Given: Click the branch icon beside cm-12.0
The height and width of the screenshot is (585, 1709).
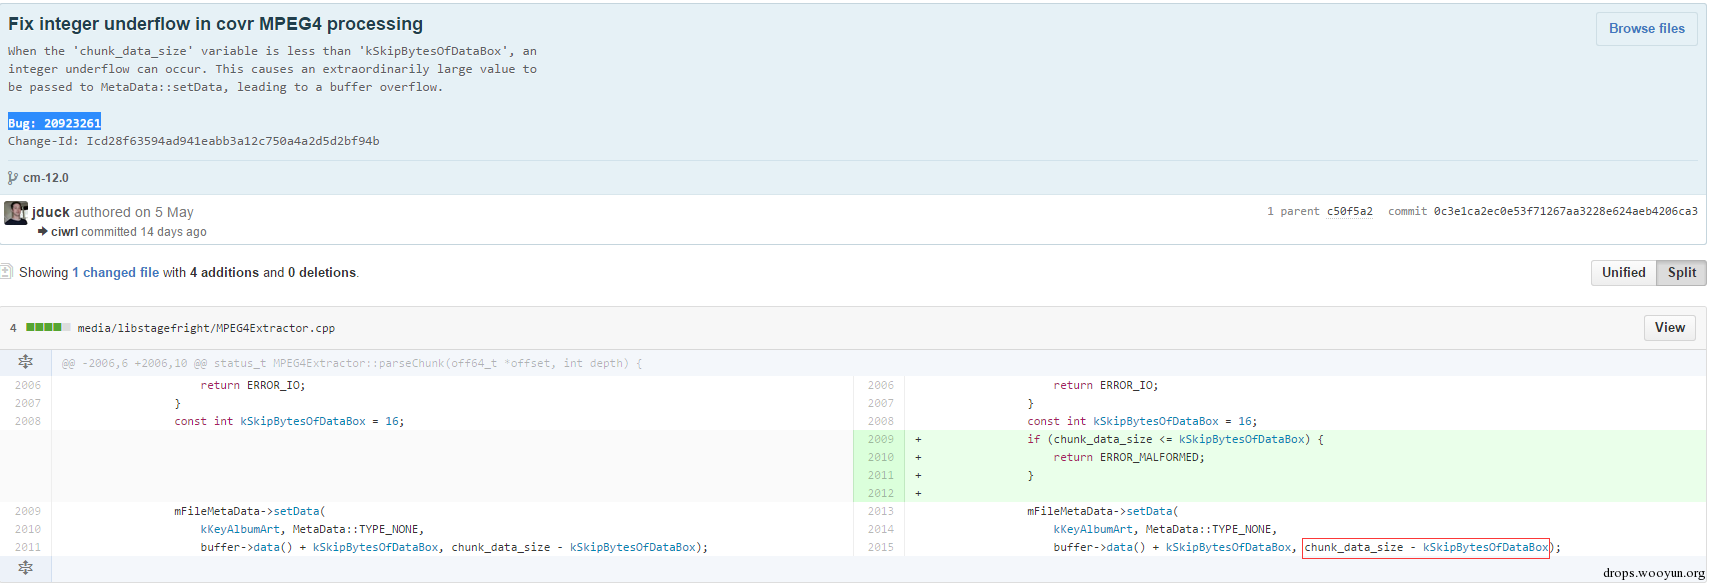Looking at the screenshot, I should [12, 178].
